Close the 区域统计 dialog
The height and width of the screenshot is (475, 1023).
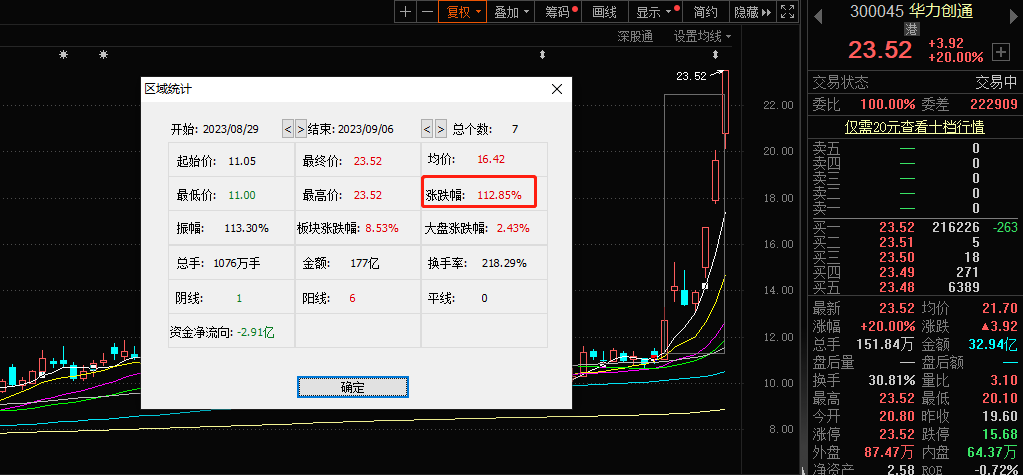pos(557,89)
